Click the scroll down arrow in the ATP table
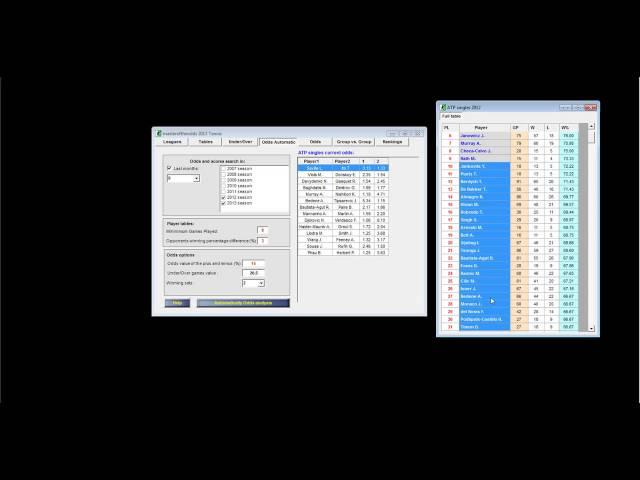The image size is (640, 480). pos(590,329)
